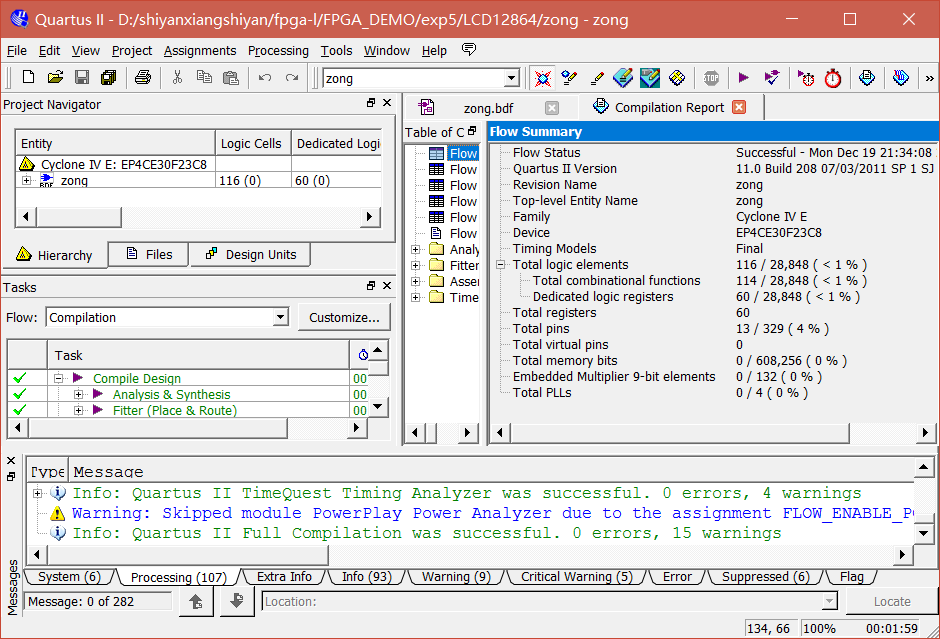
Task: Open Settings icon with pencil and checkmarks
Action: point(569,78)
